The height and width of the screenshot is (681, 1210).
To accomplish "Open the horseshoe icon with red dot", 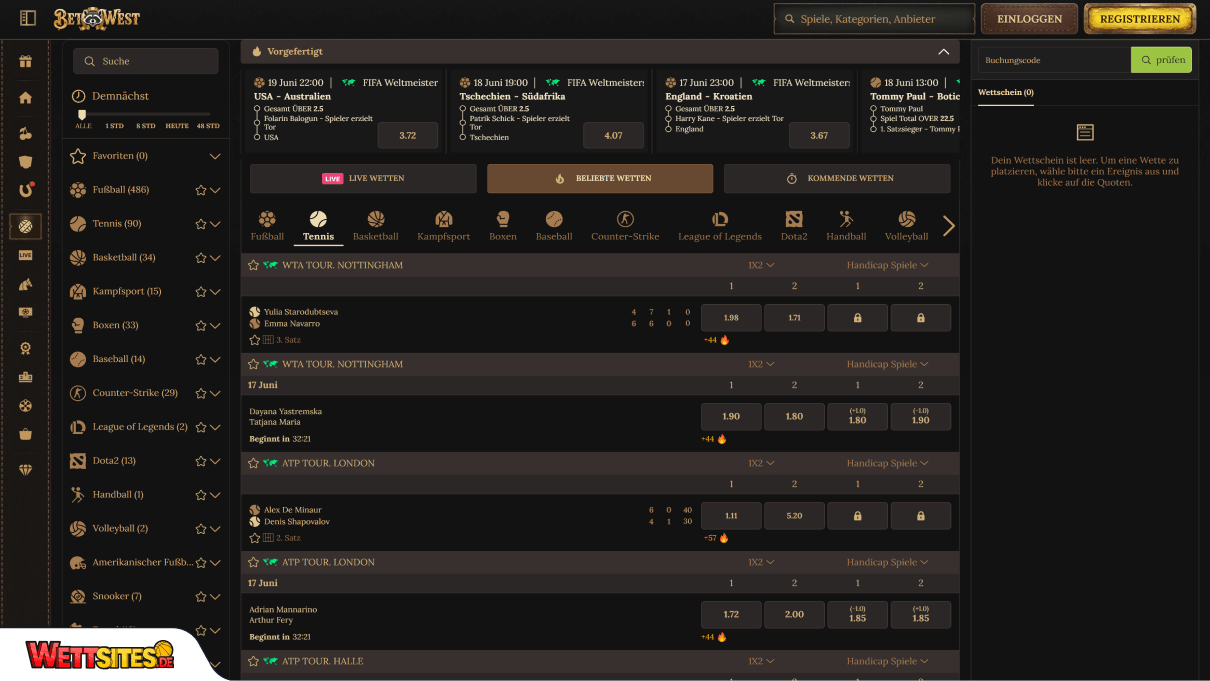I will tap(26, 190).
